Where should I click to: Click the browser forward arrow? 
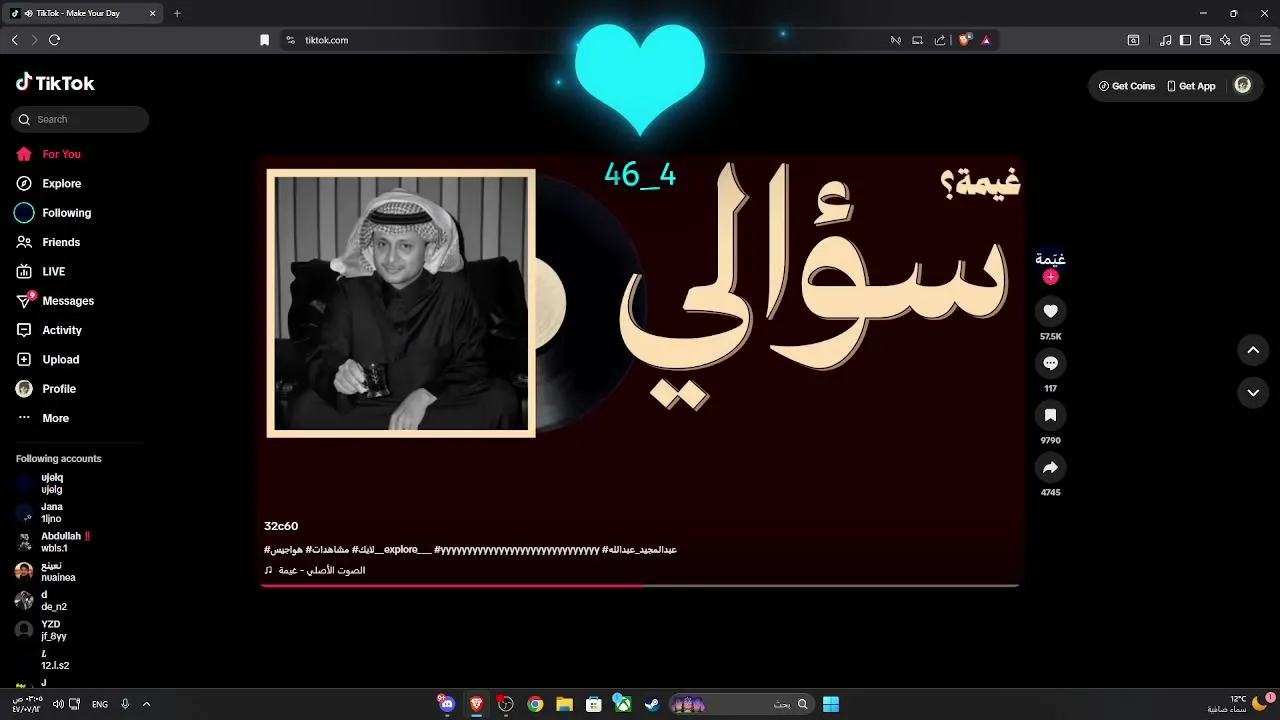[34, 40]
